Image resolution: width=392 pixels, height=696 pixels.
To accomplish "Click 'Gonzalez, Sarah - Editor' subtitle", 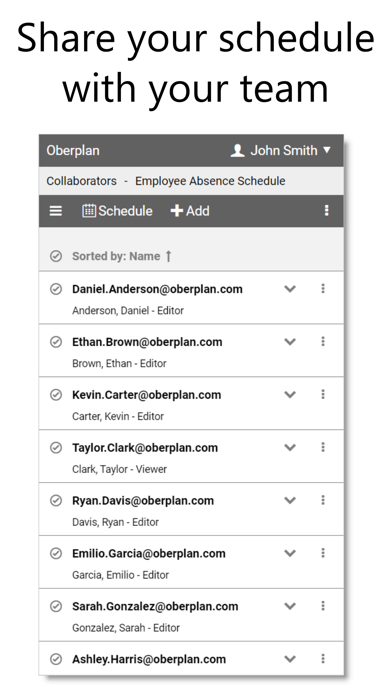I will click(x=126, y=628).
